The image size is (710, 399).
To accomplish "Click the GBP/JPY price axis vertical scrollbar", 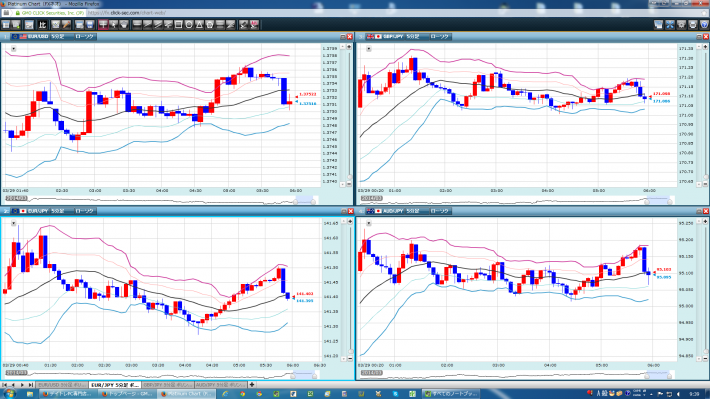I will pos(705,115).
